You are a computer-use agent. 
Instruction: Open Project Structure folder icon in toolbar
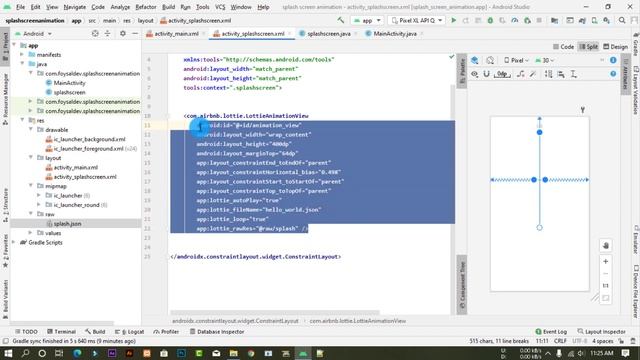pos(554,20)
